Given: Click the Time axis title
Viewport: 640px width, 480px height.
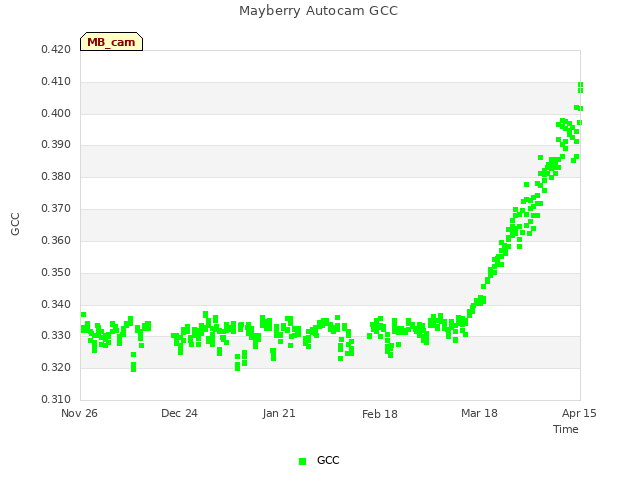Looking at the screenshot, I should coord(566,429).
